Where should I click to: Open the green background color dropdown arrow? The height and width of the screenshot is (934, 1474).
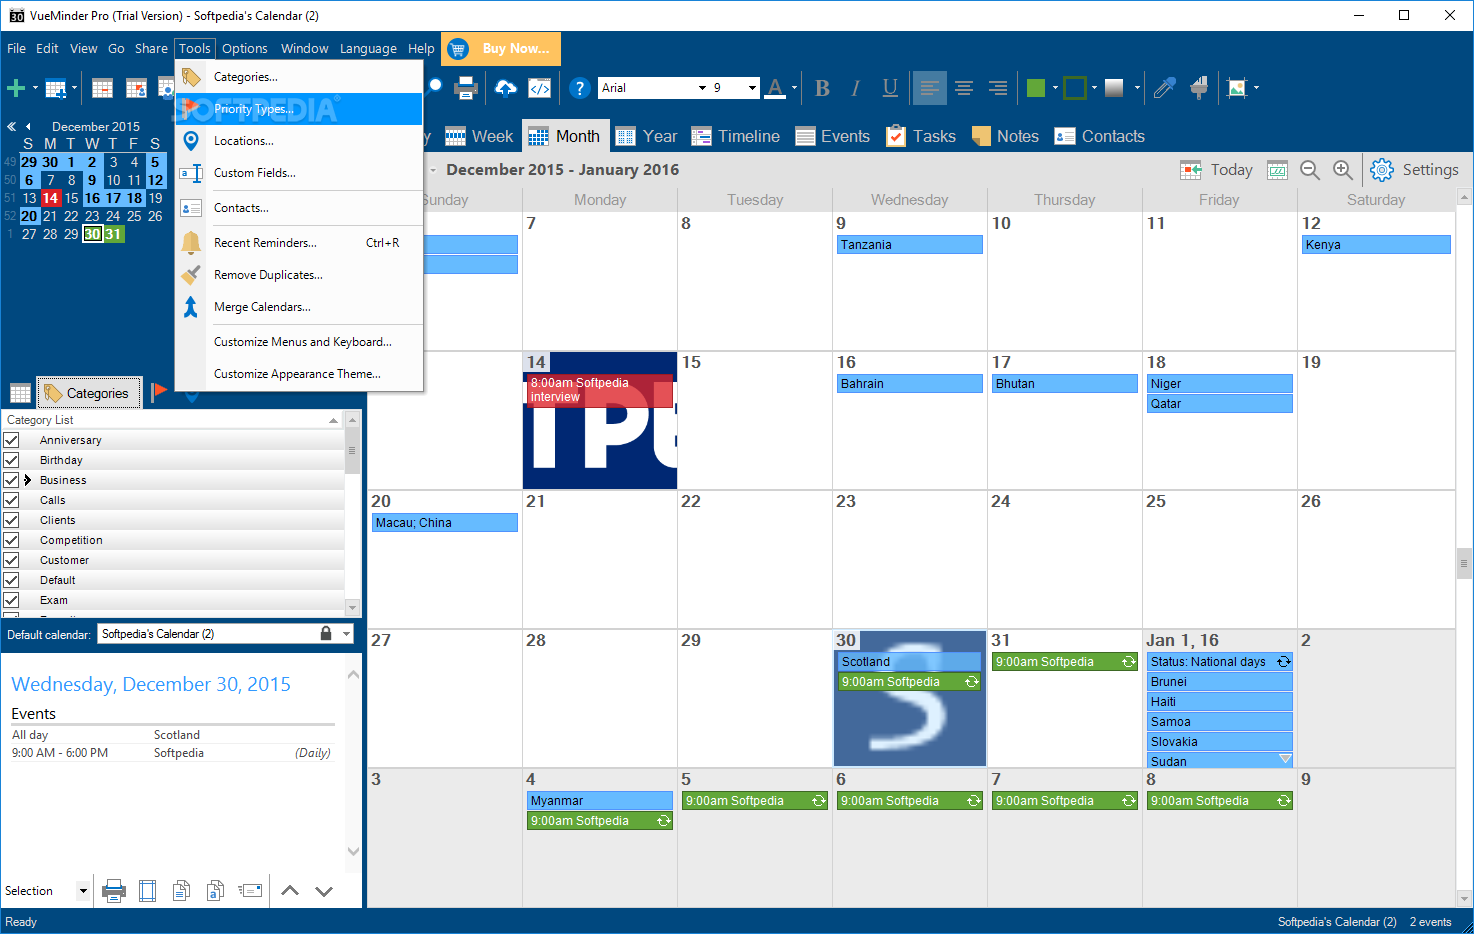1054,88
